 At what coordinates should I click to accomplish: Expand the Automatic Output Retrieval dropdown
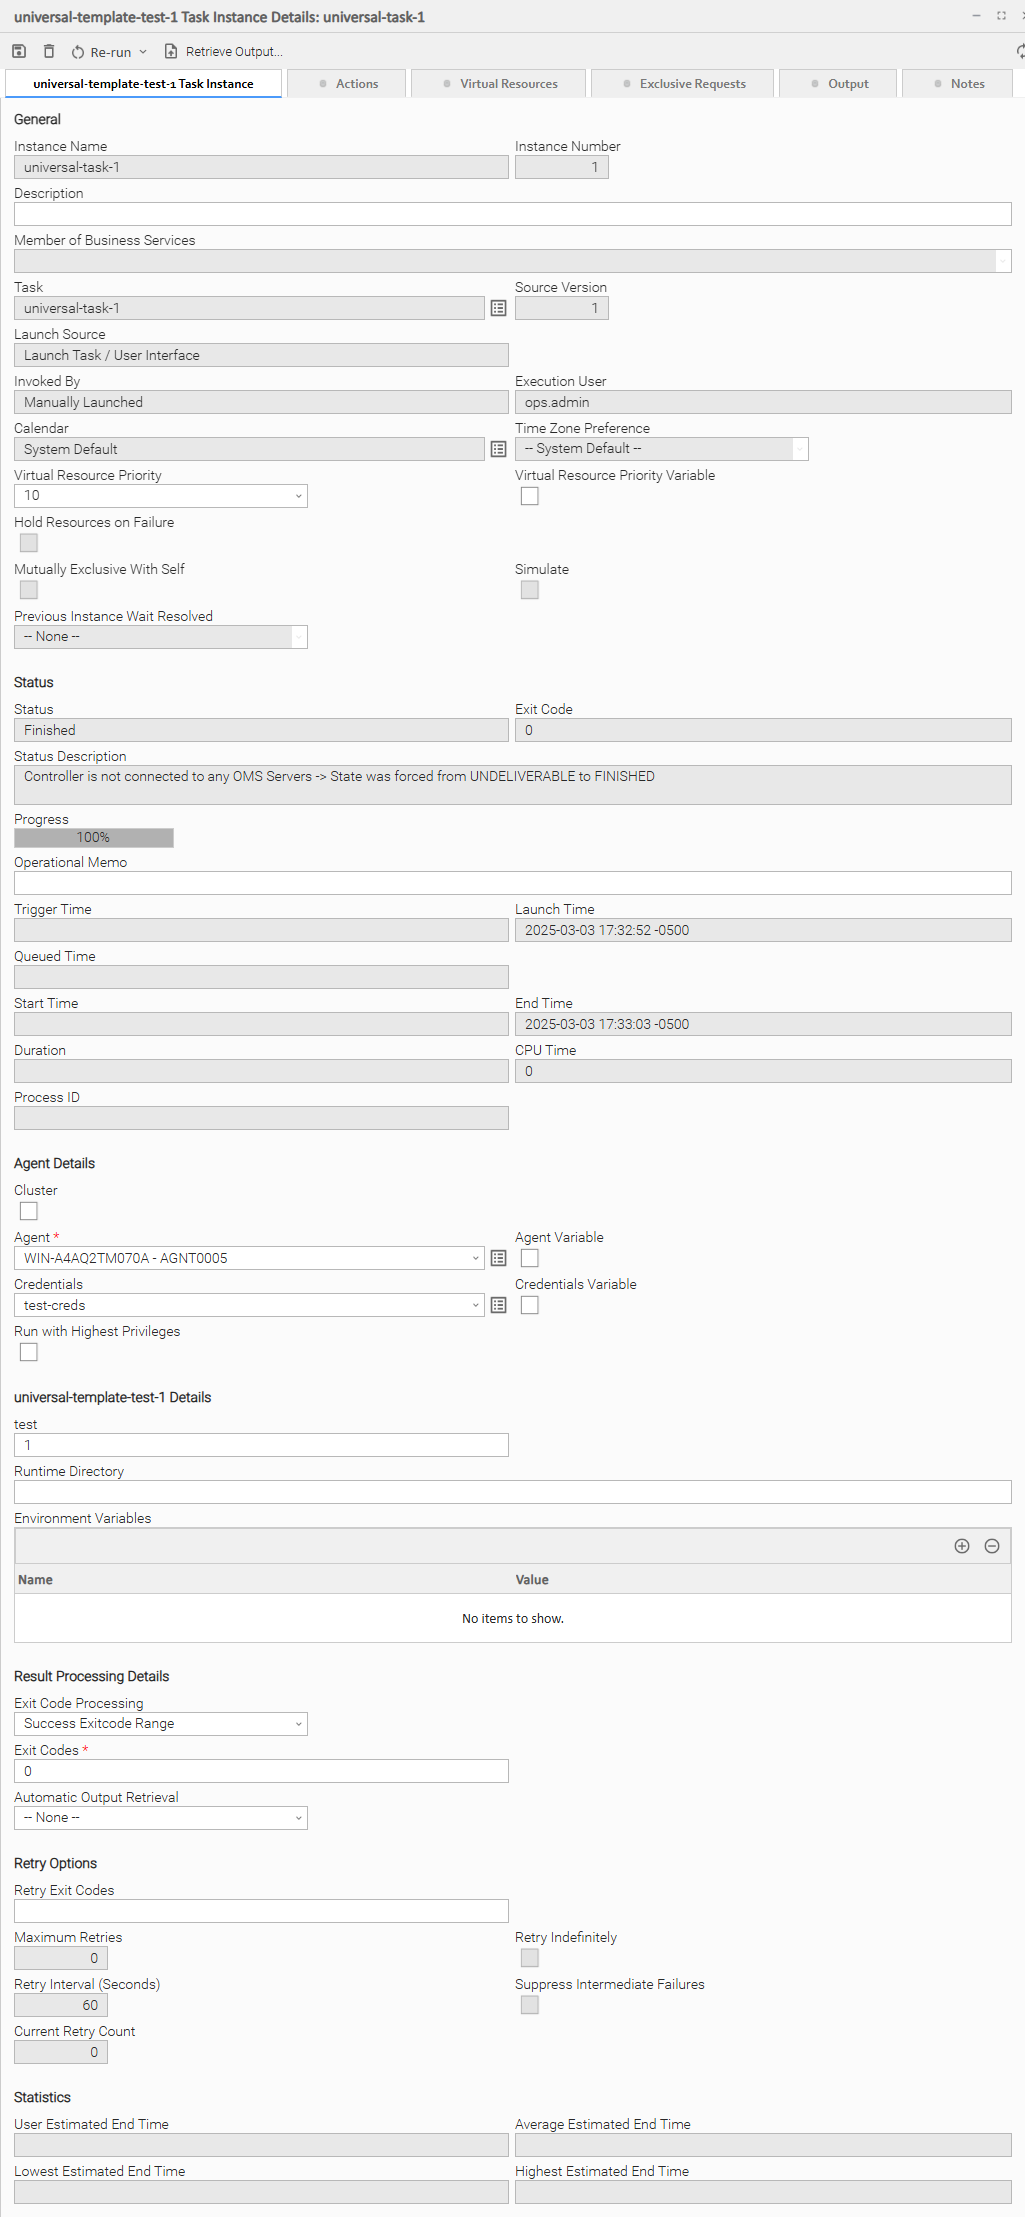click(x=160, y=1818)
